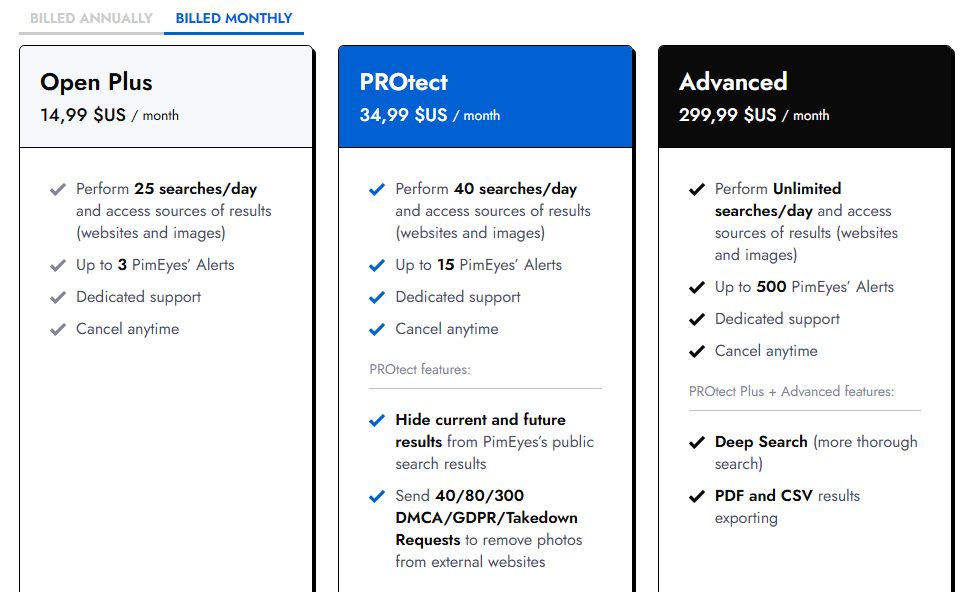Click the black checkmark beside 500 PimEyes' Alerts
The width and height of the screenshot is (969, 592).
[697, 287]
